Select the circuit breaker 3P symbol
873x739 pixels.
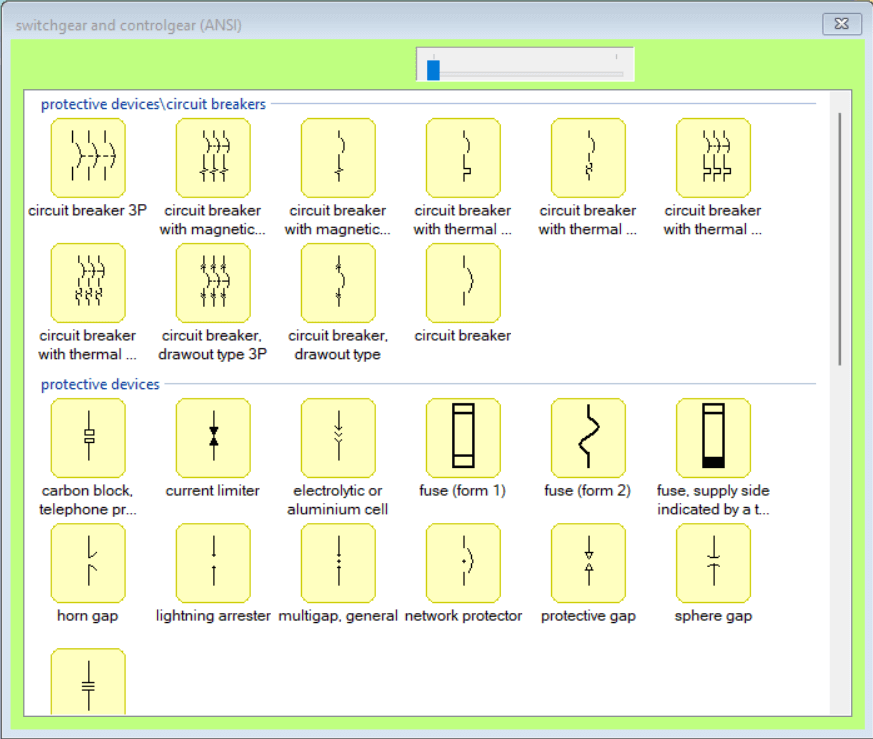pos(88,158)
